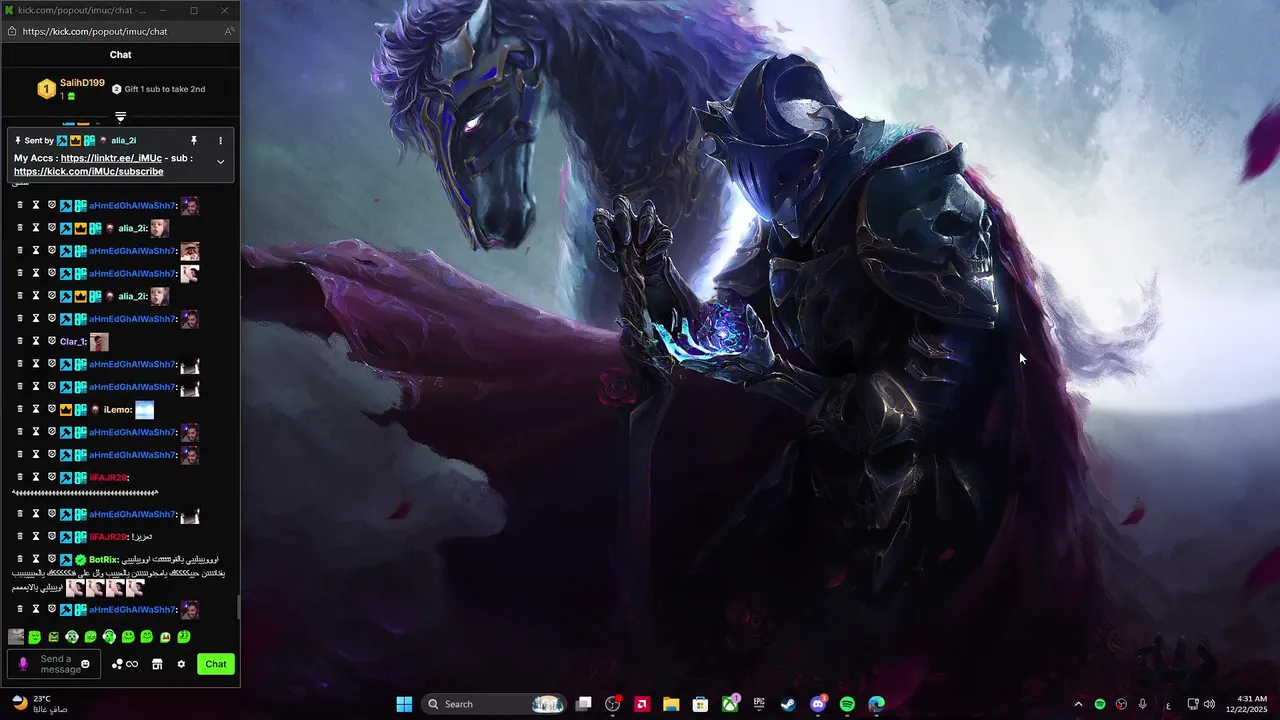Image resolution: width=1280 pixels, height=720 pixels.
Task: Open Epic Games Launcher from the taskbar
Action: (759, 704)
